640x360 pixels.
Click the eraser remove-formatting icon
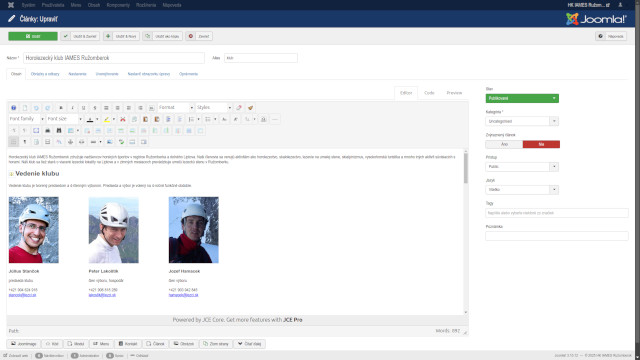tap(239, 108)
